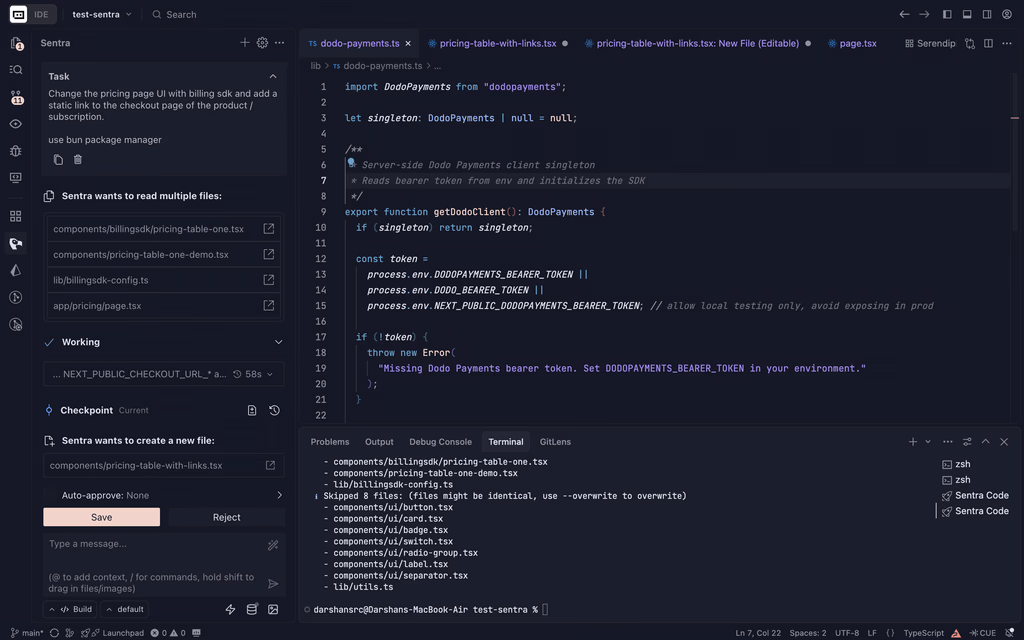1024x640 pixels.
Task: Open the page.tsx editor tab
Action: pos(857,44)
